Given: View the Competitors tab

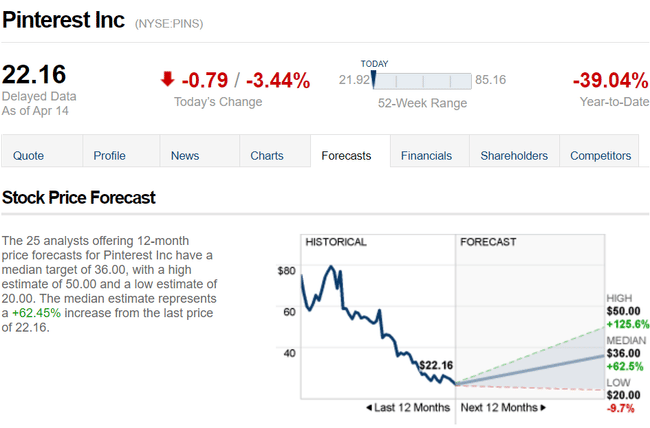Looking at the screenshot, I should pyautogui.click(x=600, y=155).
